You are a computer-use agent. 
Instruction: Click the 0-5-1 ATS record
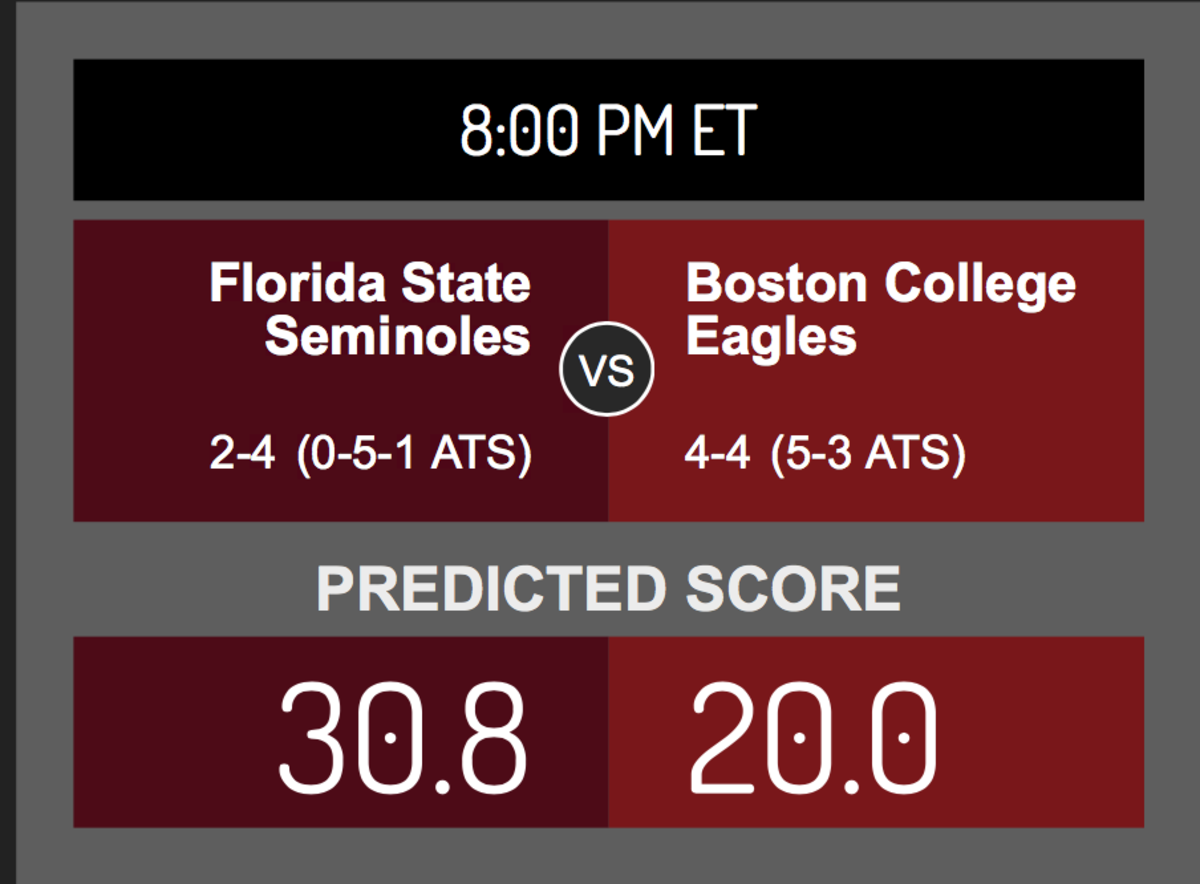click(414, 456)
